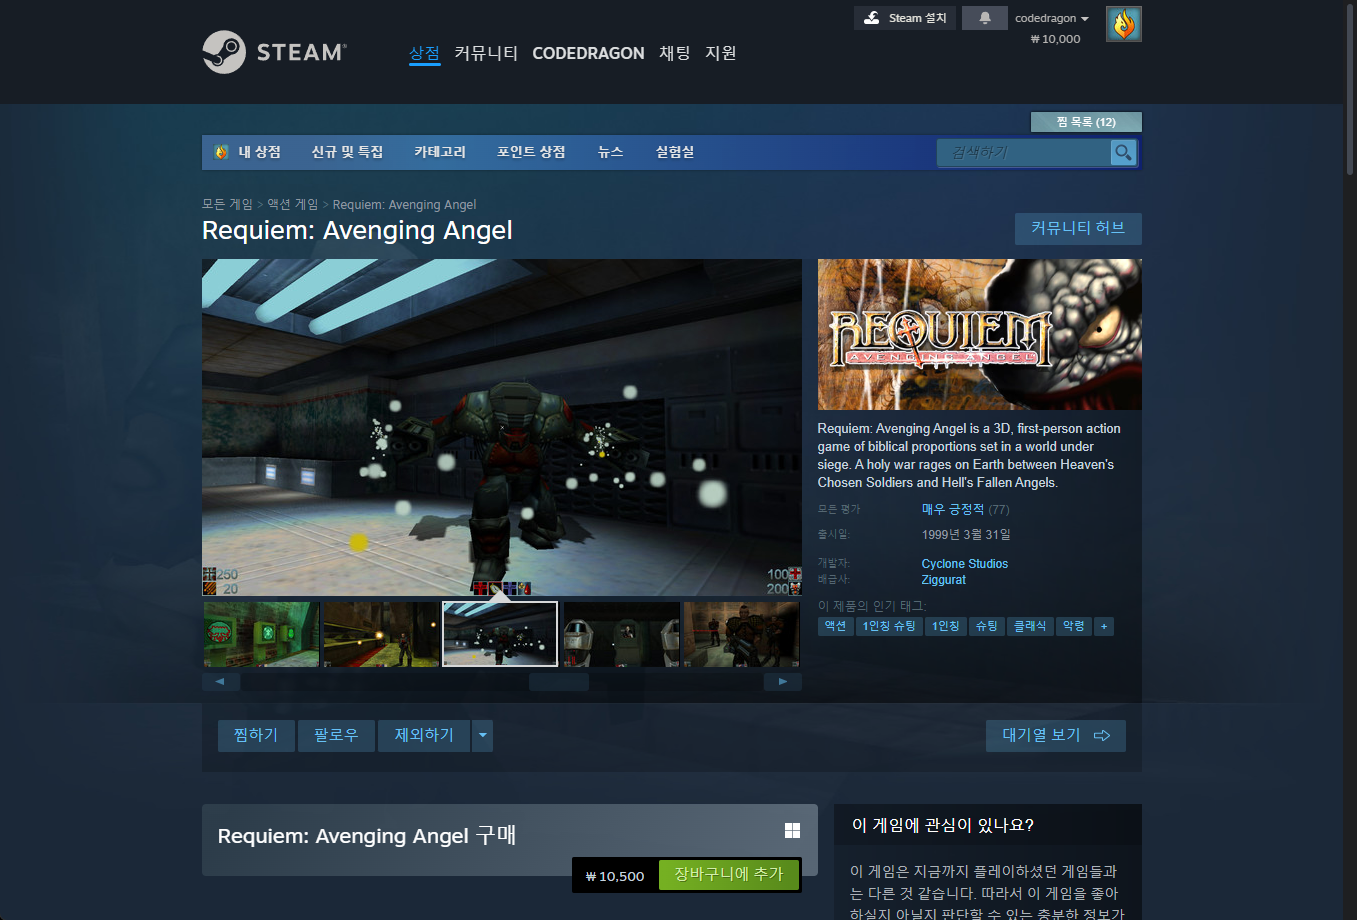Click 모든 게임 breadcrumb link

227,204
